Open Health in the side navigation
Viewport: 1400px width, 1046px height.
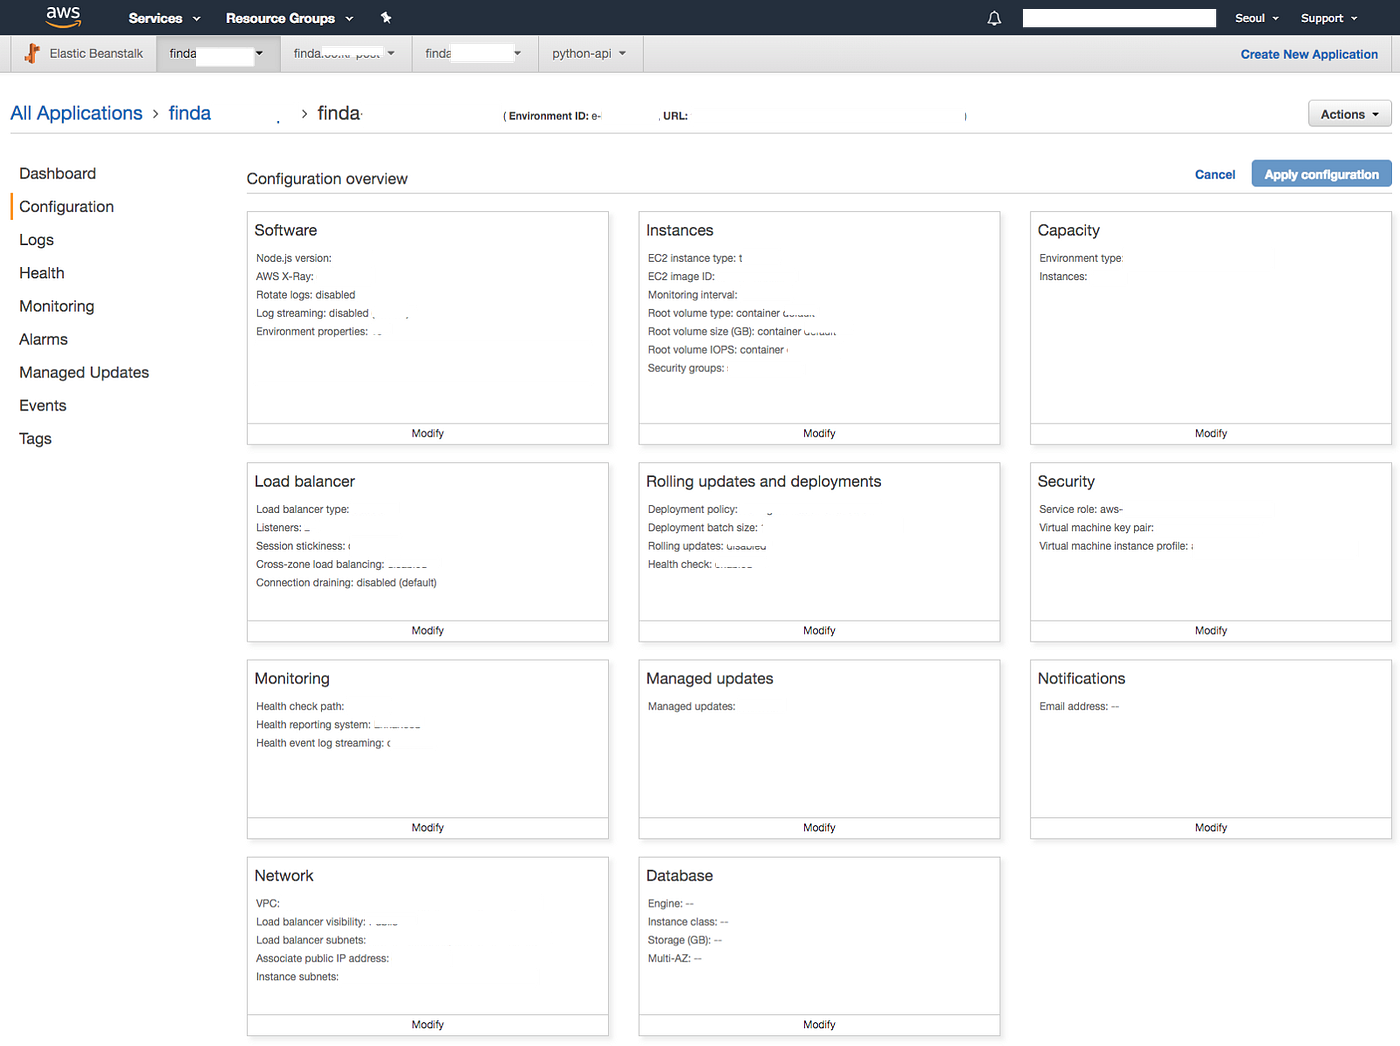(42, 273)
